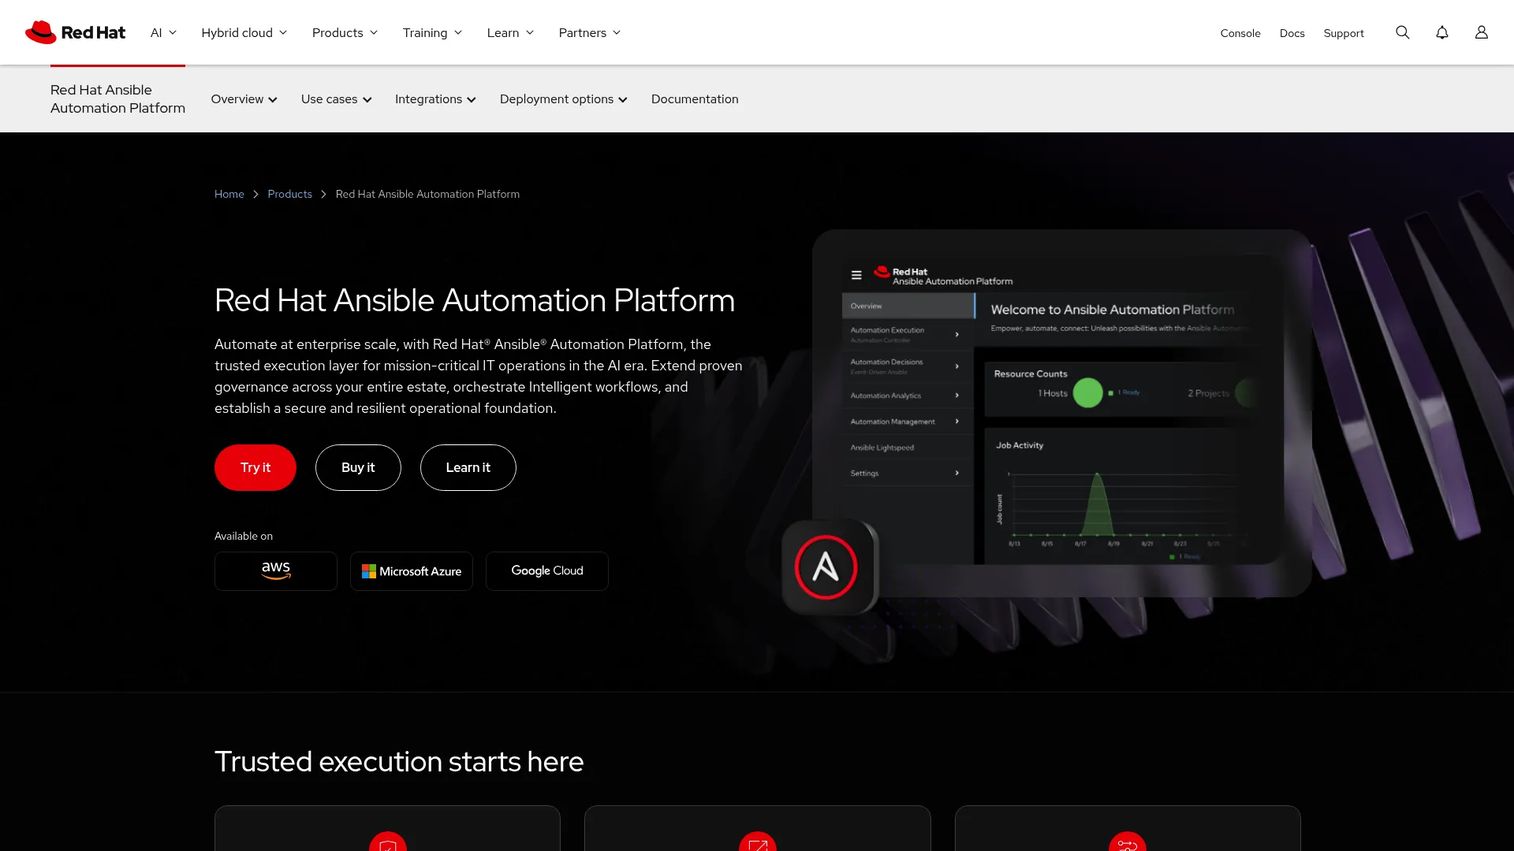Expand the AI menu

(x=163, y=32)
